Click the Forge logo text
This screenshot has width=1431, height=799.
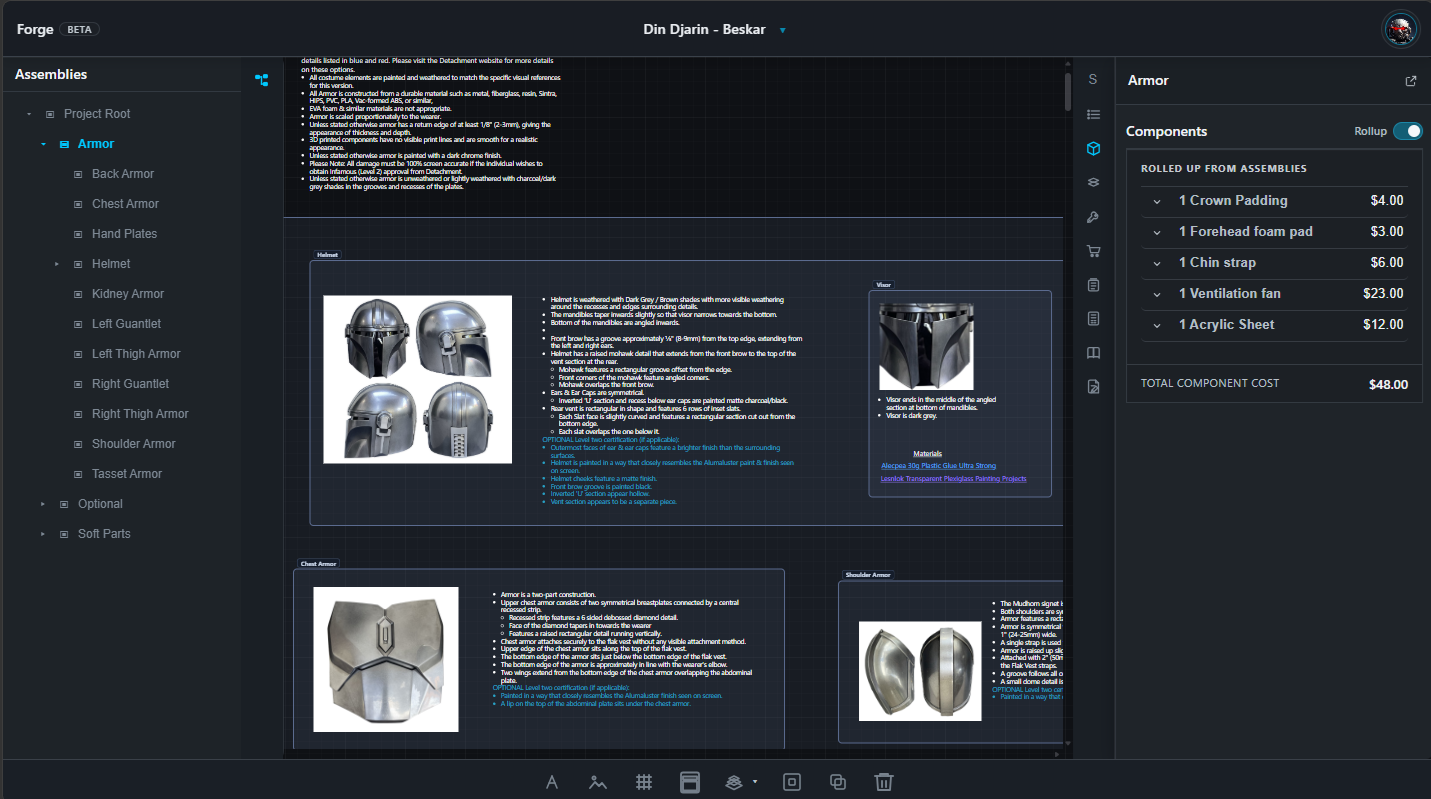35,29
